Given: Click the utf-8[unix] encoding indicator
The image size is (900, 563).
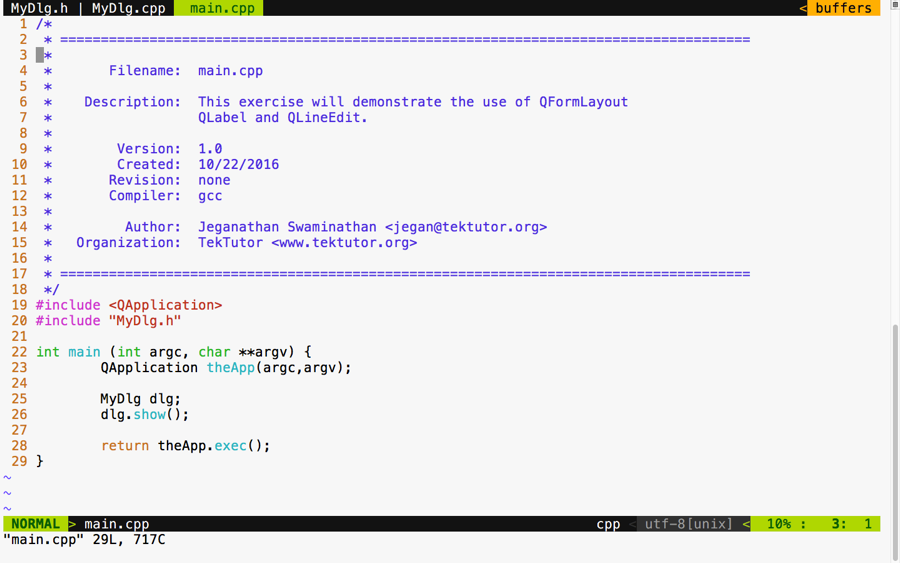Looking at the screenshot, I should [x=688, y=524].
